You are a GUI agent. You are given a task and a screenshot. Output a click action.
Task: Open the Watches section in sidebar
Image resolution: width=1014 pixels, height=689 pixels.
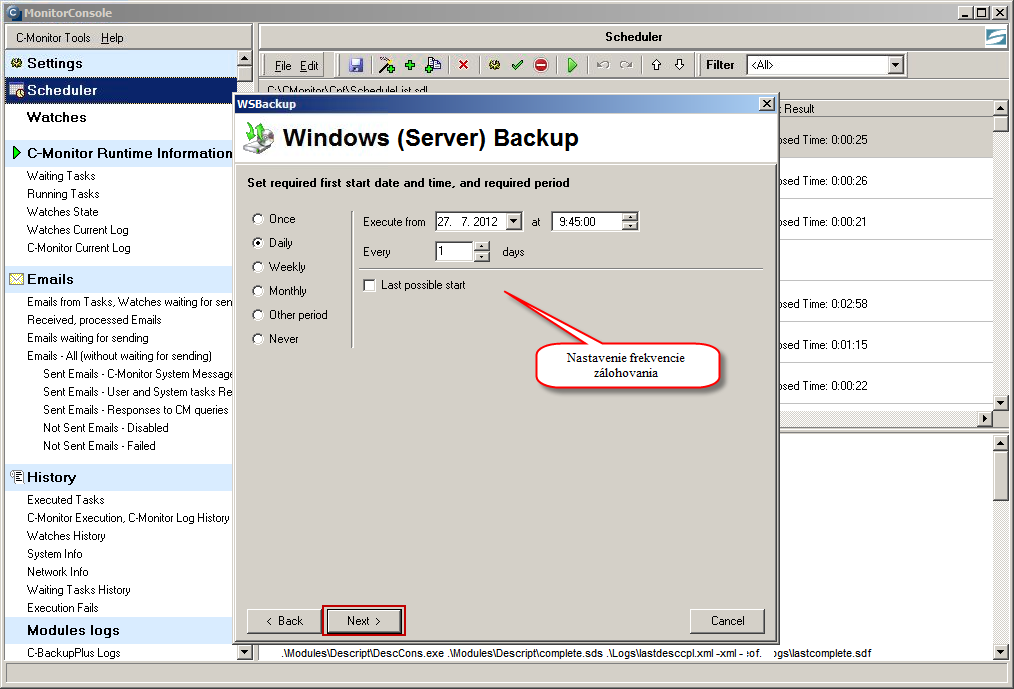click(x=56, y=117)
